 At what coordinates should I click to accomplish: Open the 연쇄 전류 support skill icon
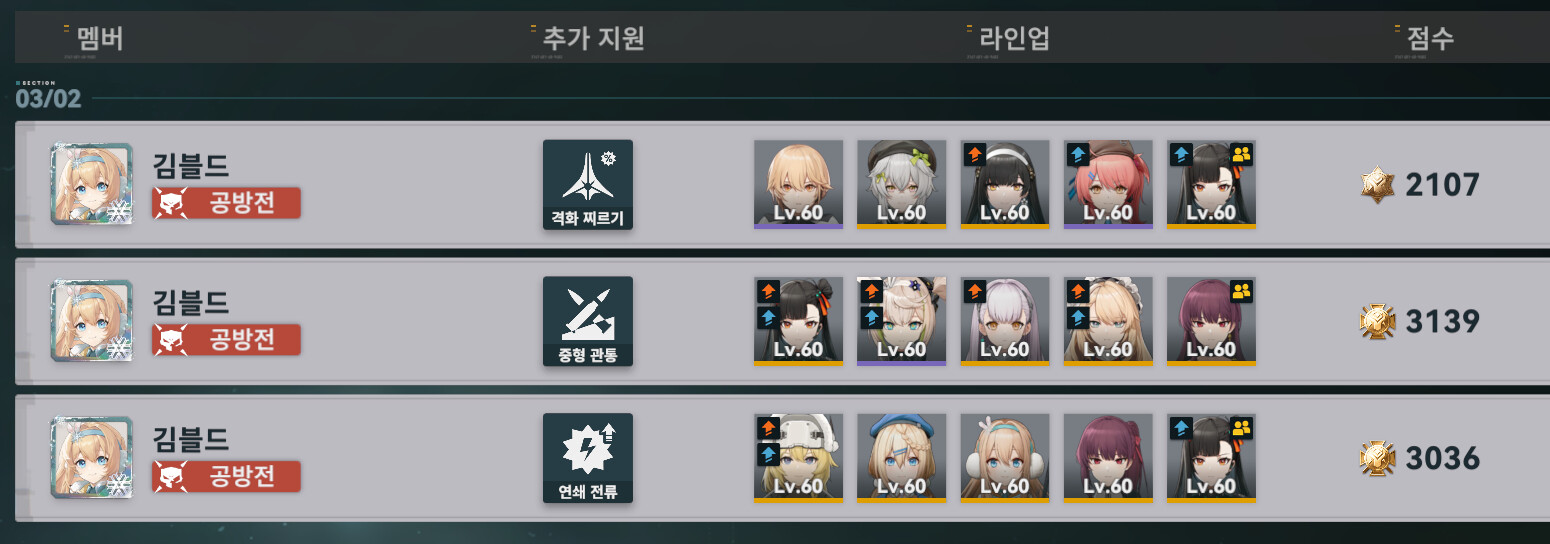click(x=588, y=458)
